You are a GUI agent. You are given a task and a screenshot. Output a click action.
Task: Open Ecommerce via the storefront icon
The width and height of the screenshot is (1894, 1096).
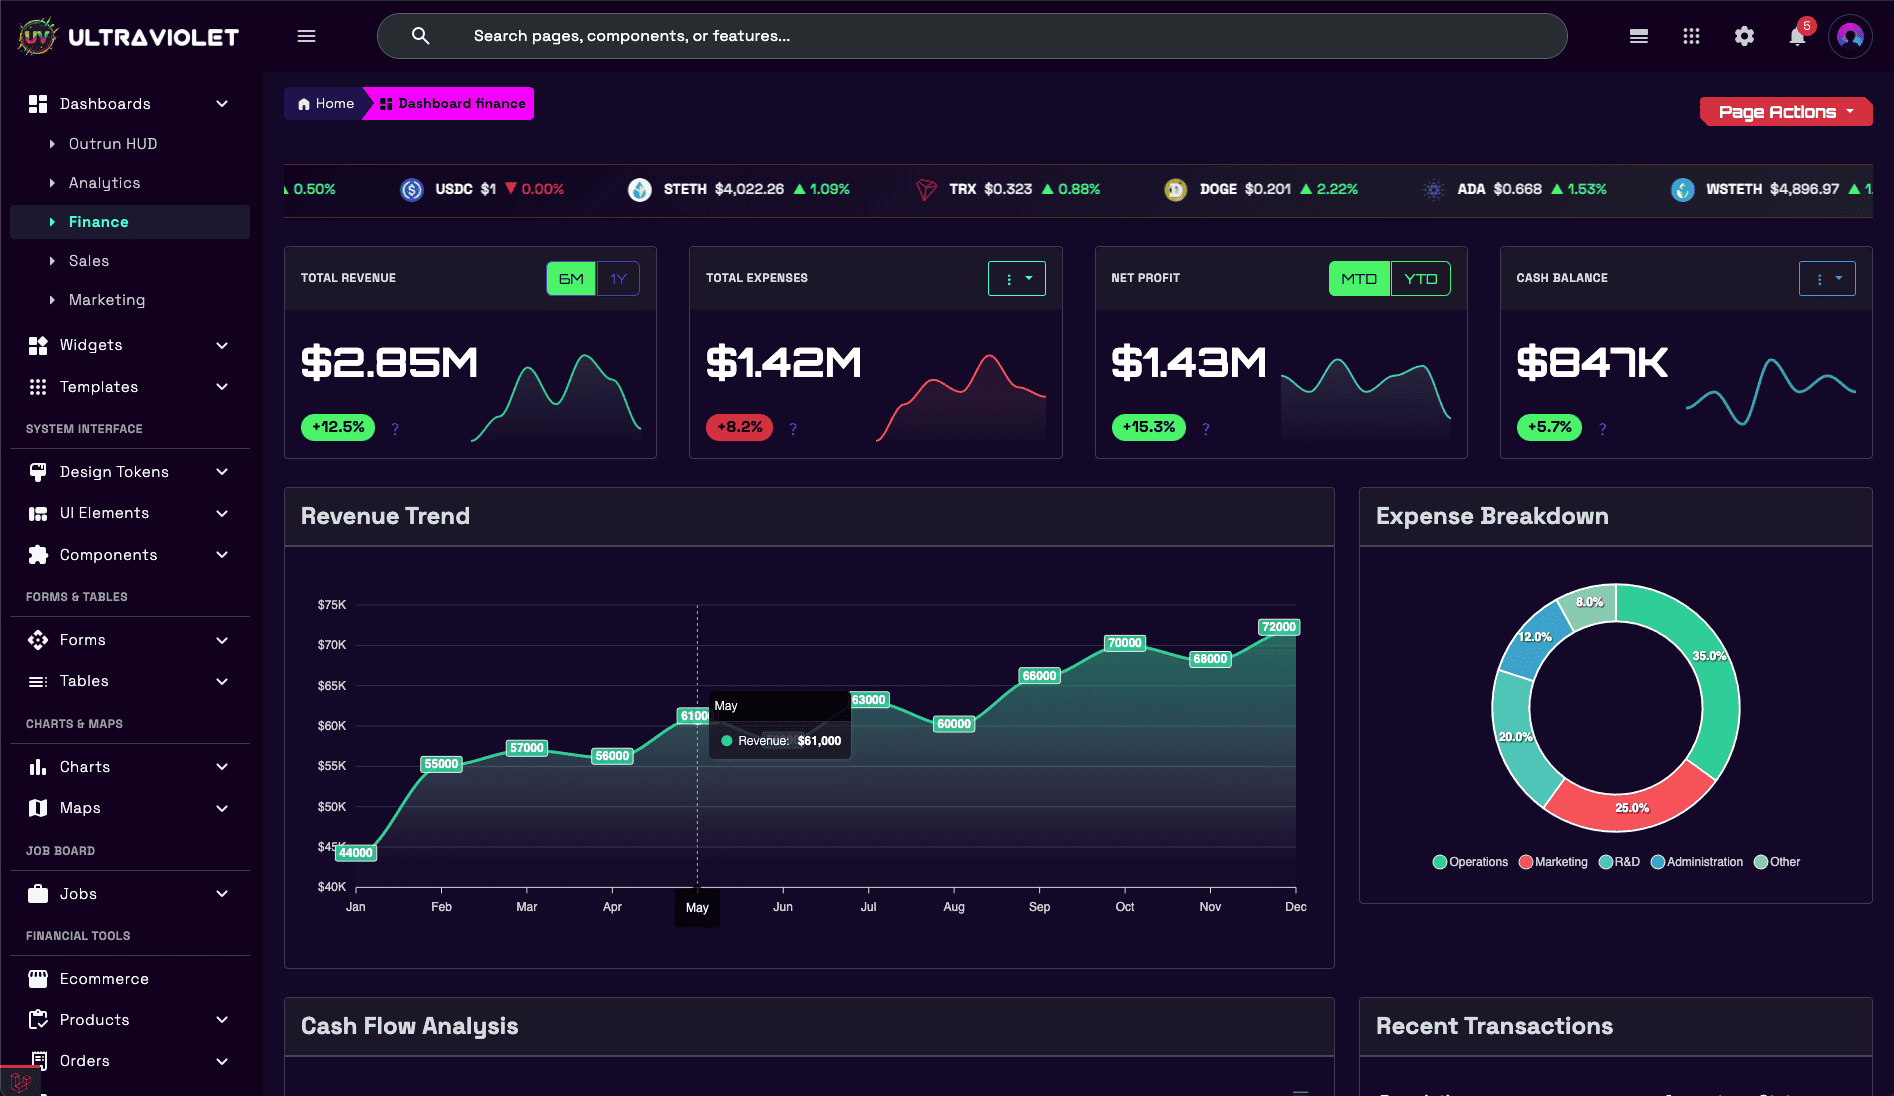coord(38,978)
